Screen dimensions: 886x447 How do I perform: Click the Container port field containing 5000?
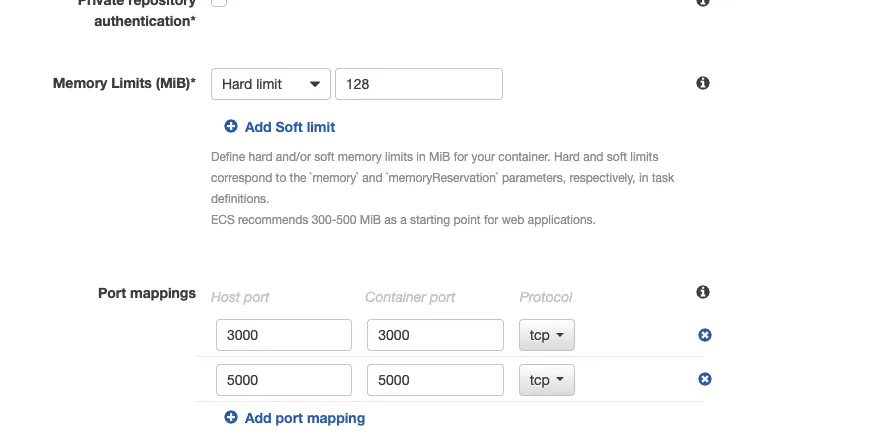[x=435, y=380]
